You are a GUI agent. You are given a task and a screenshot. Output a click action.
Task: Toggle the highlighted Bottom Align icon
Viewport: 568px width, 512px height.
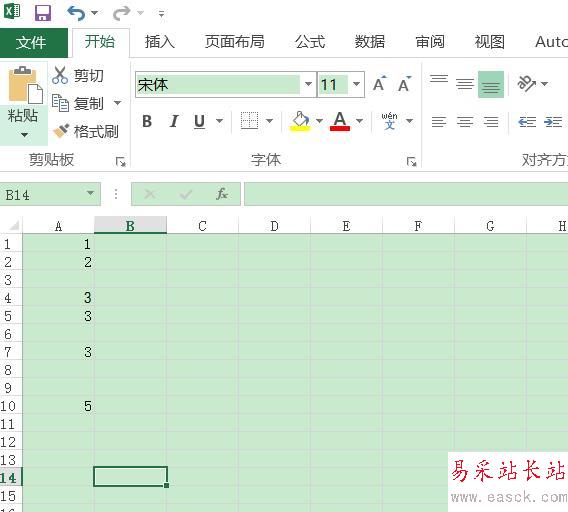[x=491, y=84]
